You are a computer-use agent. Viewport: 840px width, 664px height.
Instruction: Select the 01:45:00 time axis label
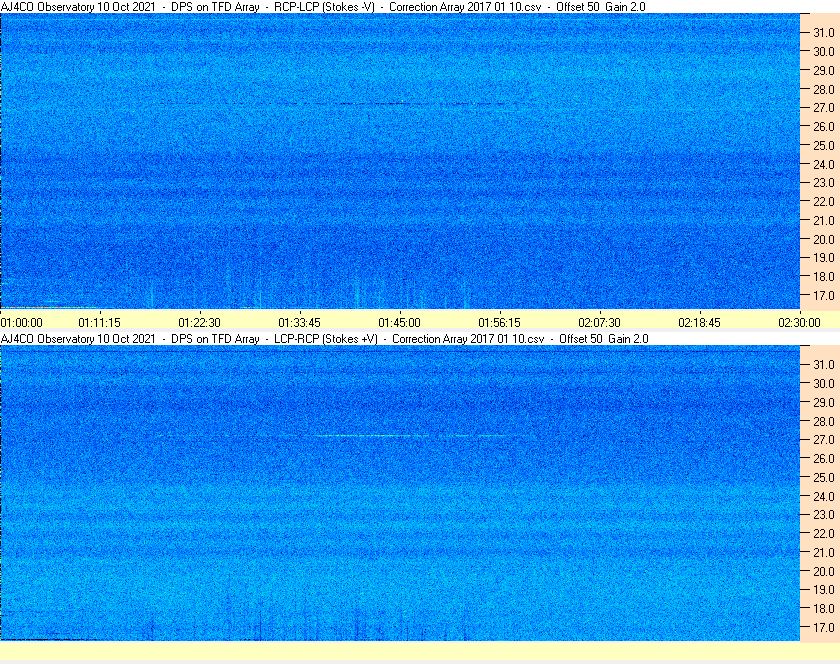(x=400, y=323)
